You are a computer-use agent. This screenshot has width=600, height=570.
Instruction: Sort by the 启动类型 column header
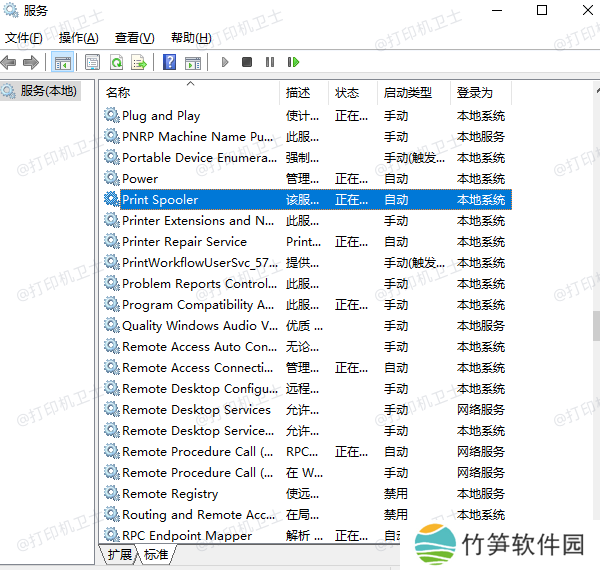click(407, 92)
